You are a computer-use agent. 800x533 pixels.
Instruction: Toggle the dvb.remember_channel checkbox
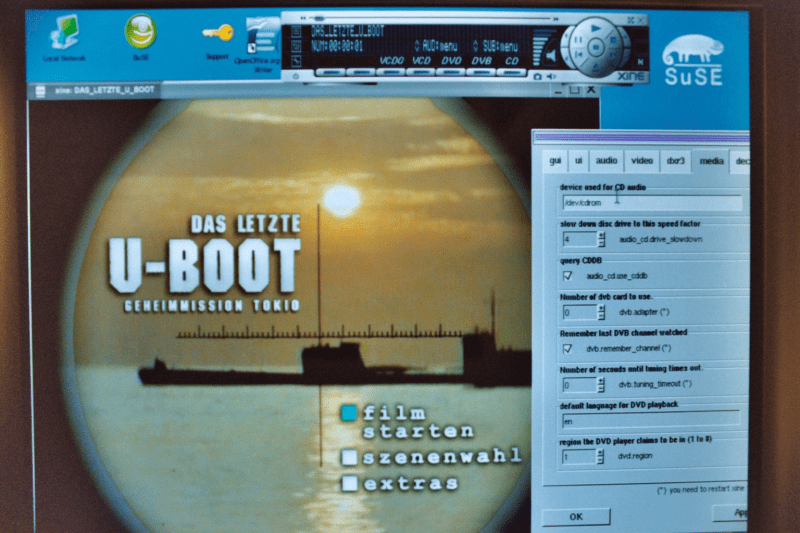pyautogui.click(x=567, y=349)
